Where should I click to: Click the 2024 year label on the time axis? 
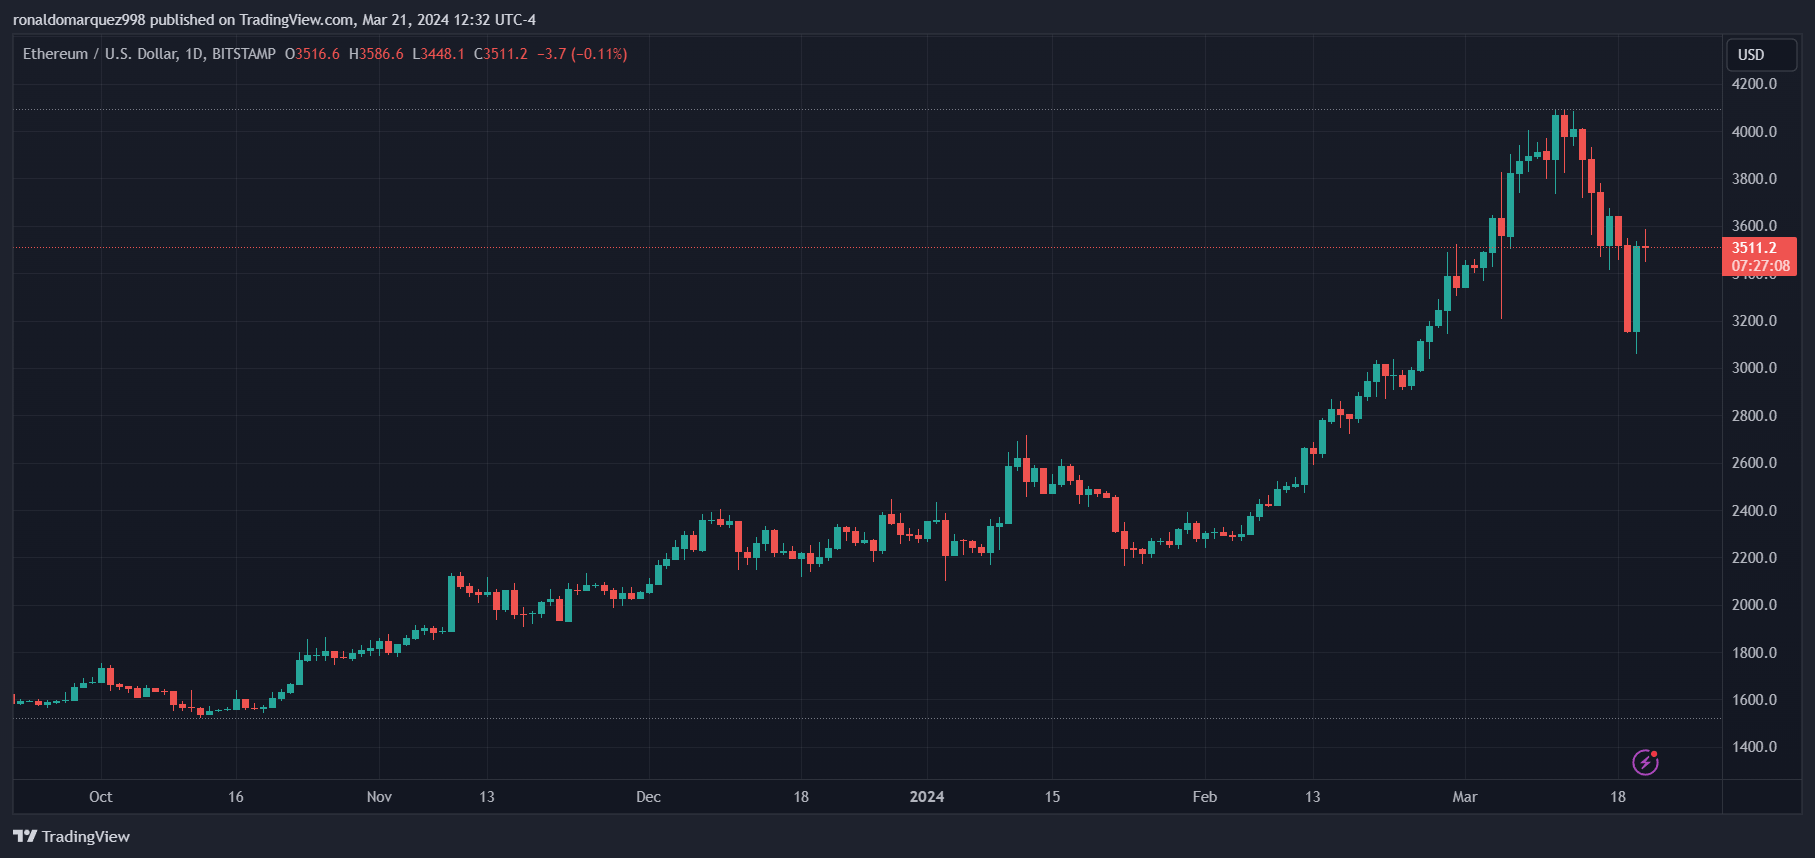[x=927, y=797]
